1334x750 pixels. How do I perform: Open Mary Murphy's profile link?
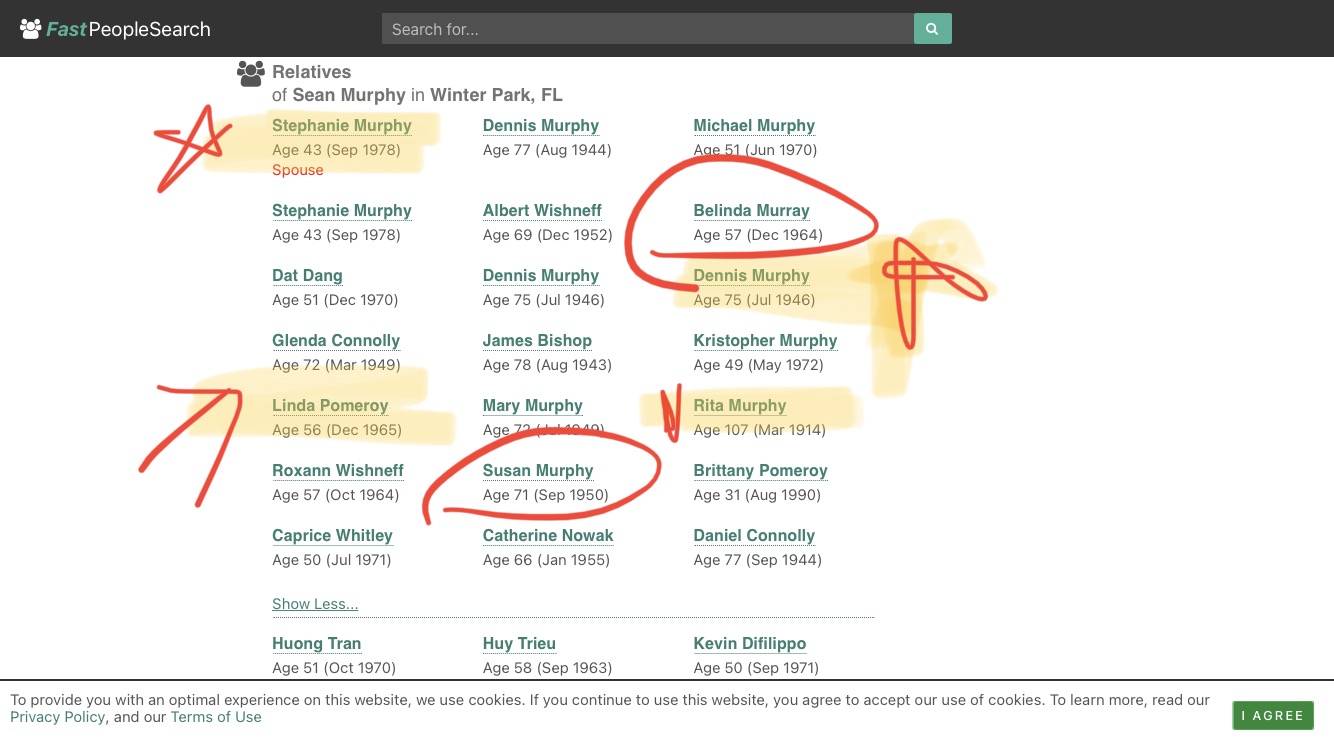pyautogui.click(x=533, y=406)
